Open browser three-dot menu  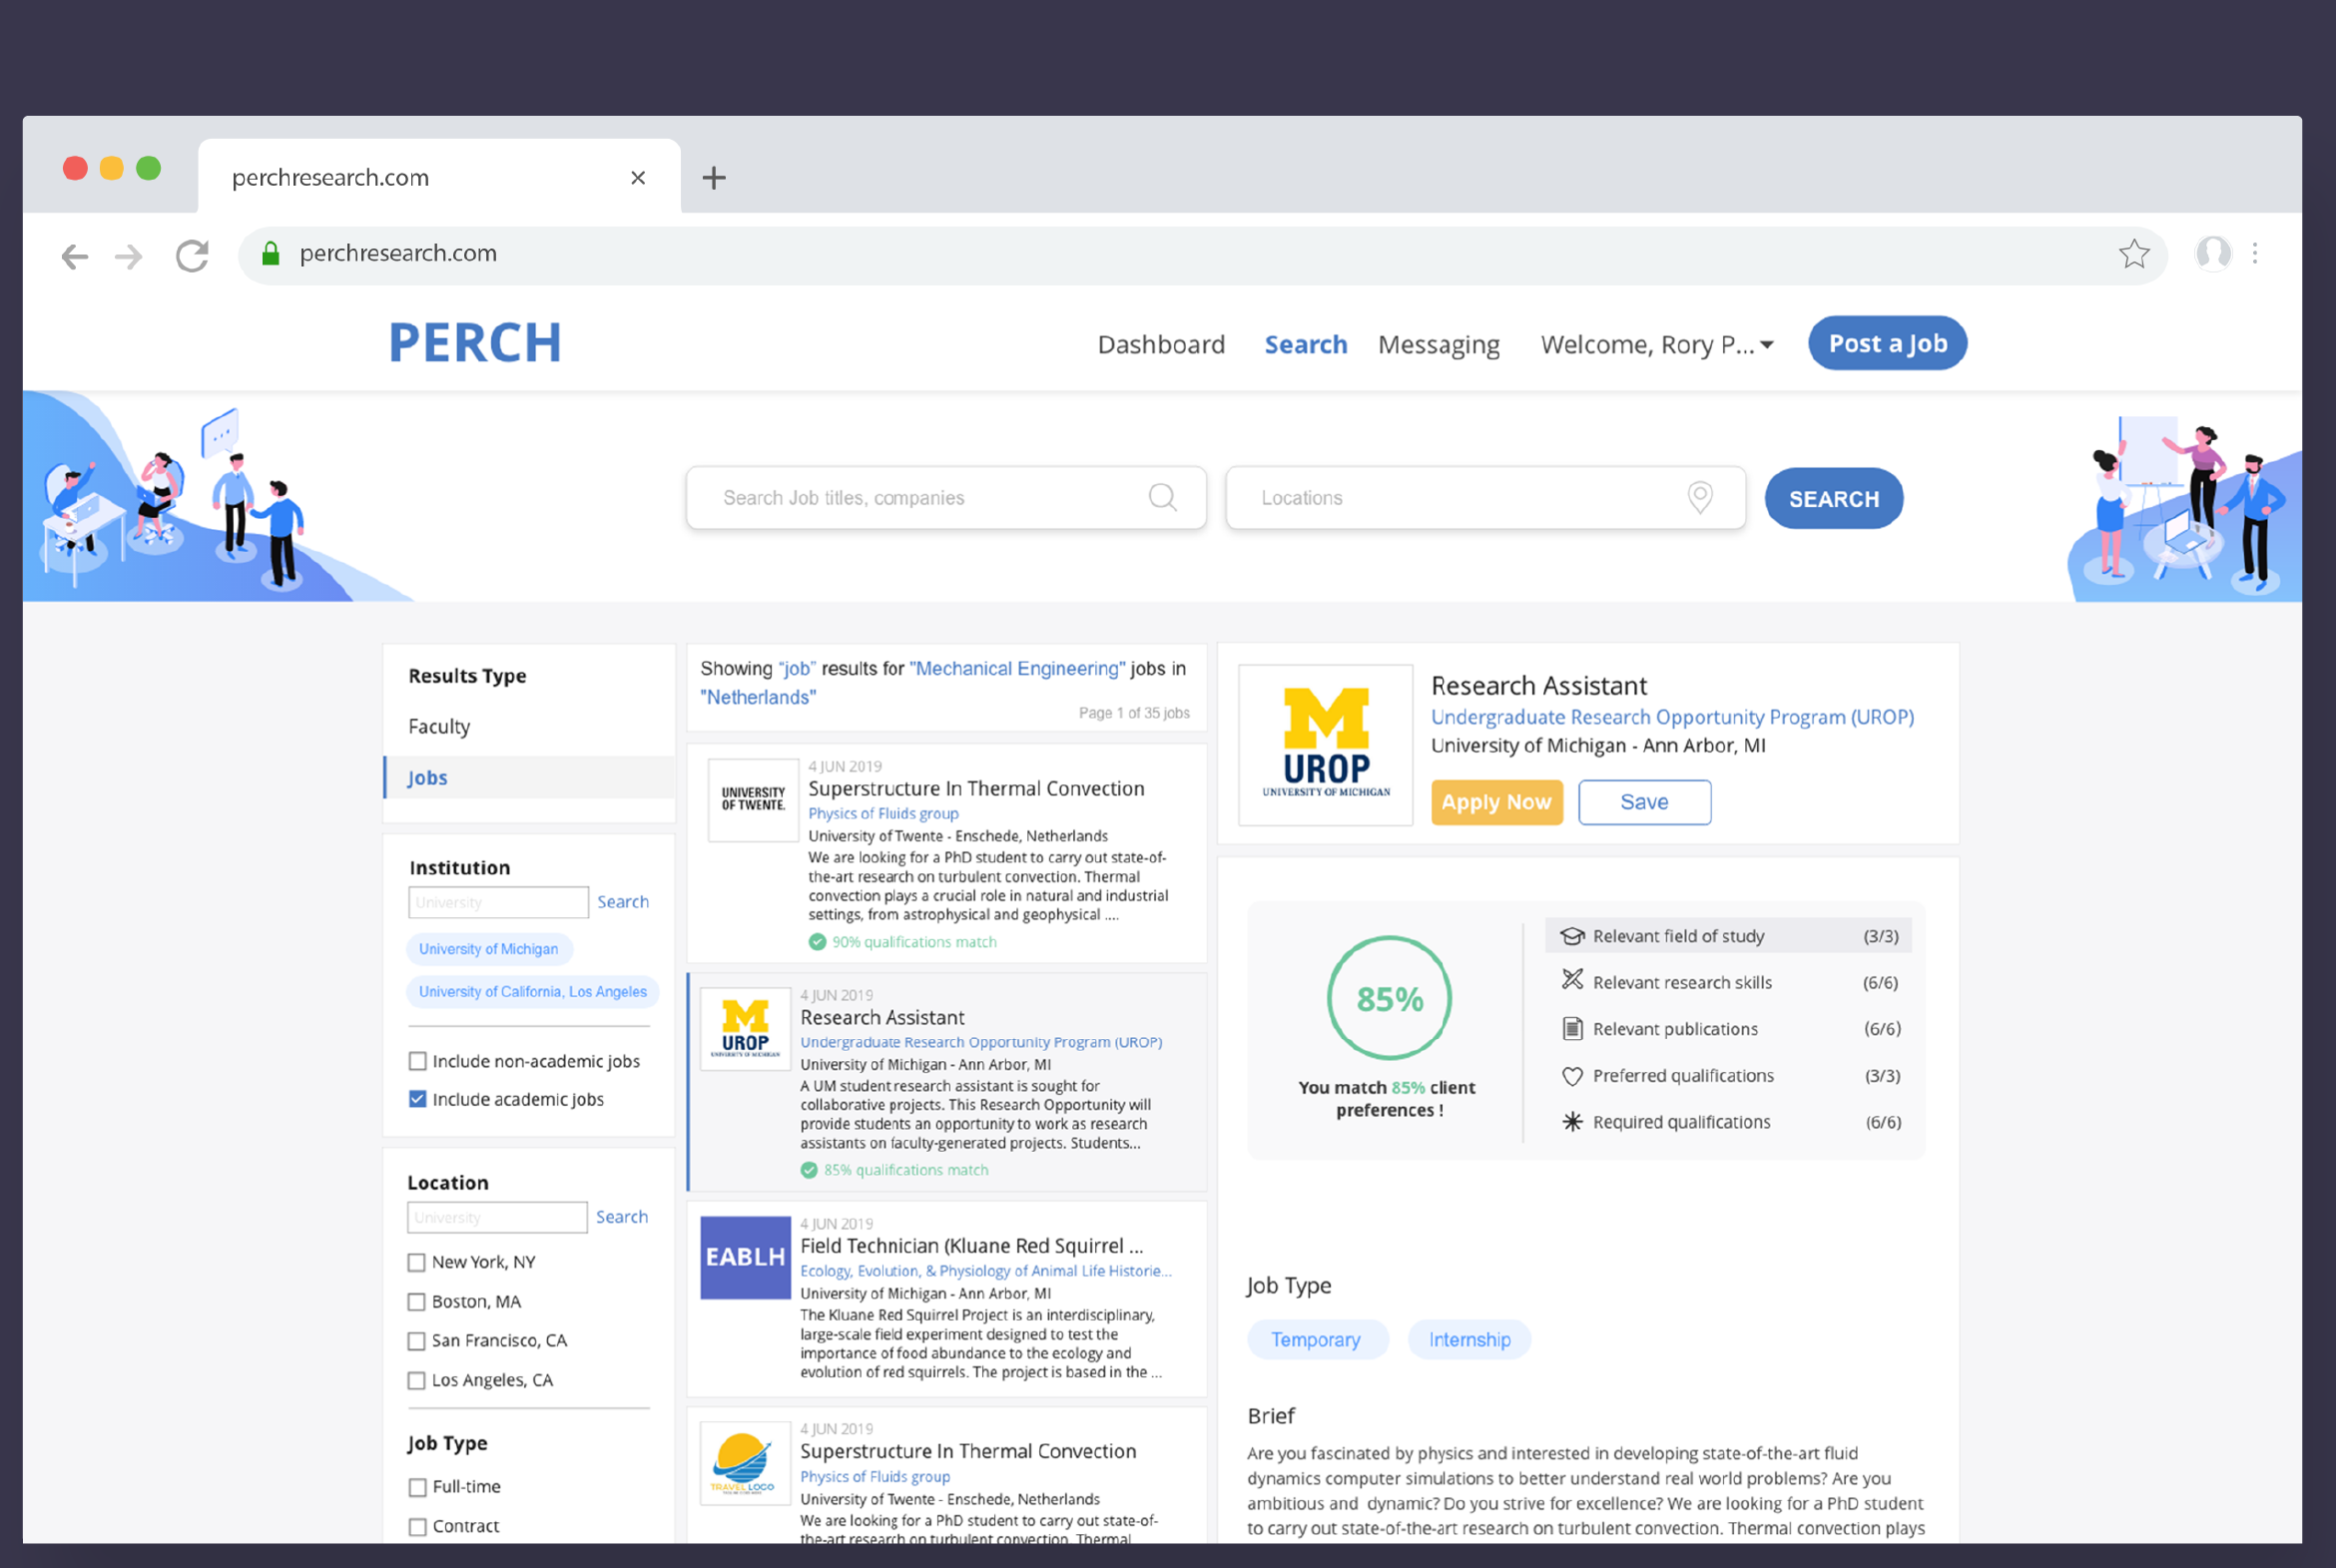coord(2255,254)
